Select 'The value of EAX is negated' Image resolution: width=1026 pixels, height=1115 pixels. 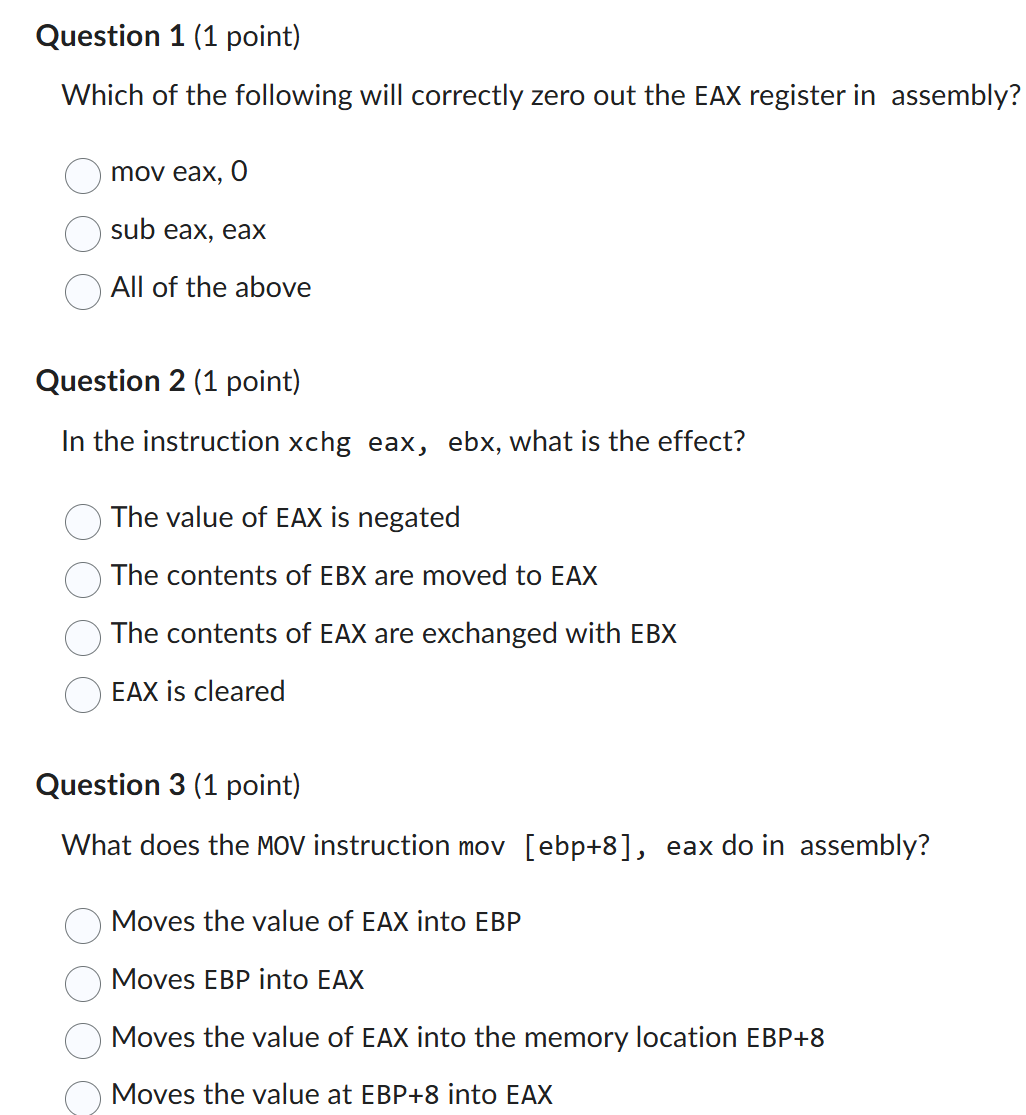click(x=82, y=522)
